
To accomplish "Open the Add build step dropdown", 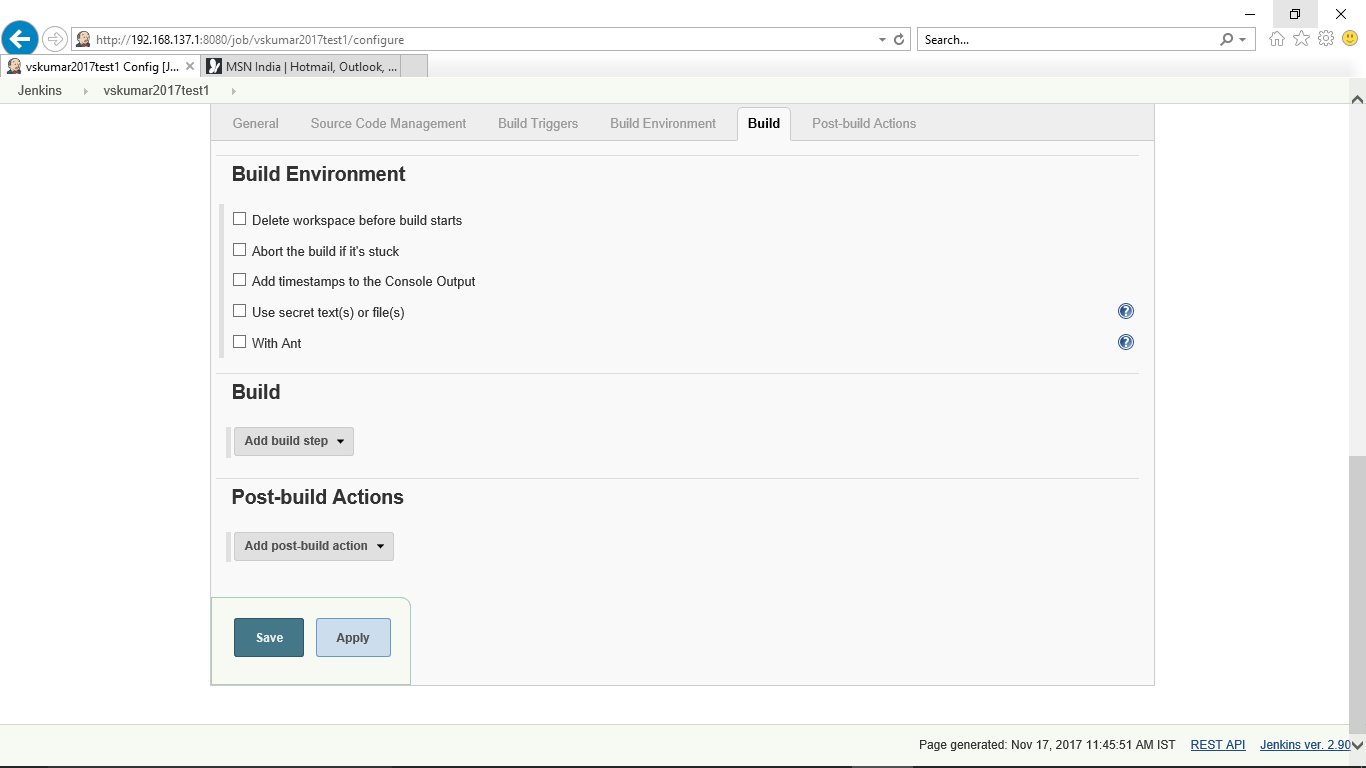I will pos(293,440).
